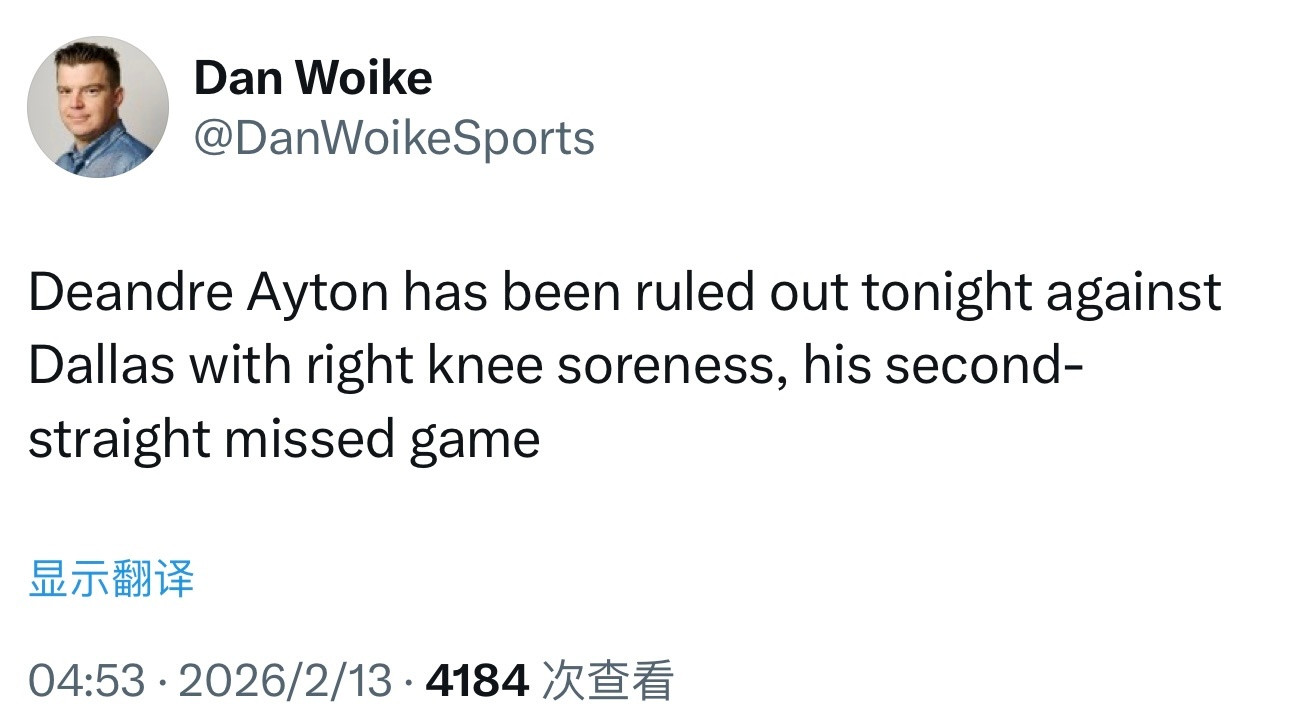1290x728 pixels.
Task: Click the display name Dan Woike
Action: click(312, 78)
